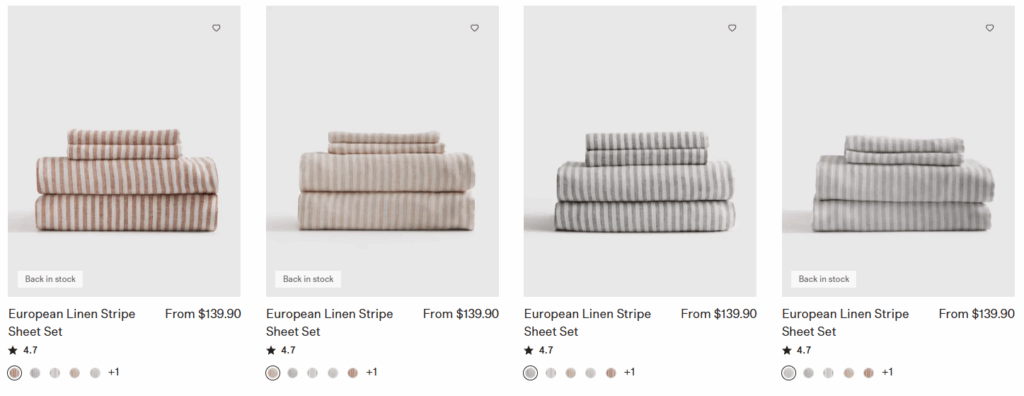The width and height of the screenshot is (1024, 396).
Task: Click Back in stock badge on light grey set
Action: tap(824, 279)
